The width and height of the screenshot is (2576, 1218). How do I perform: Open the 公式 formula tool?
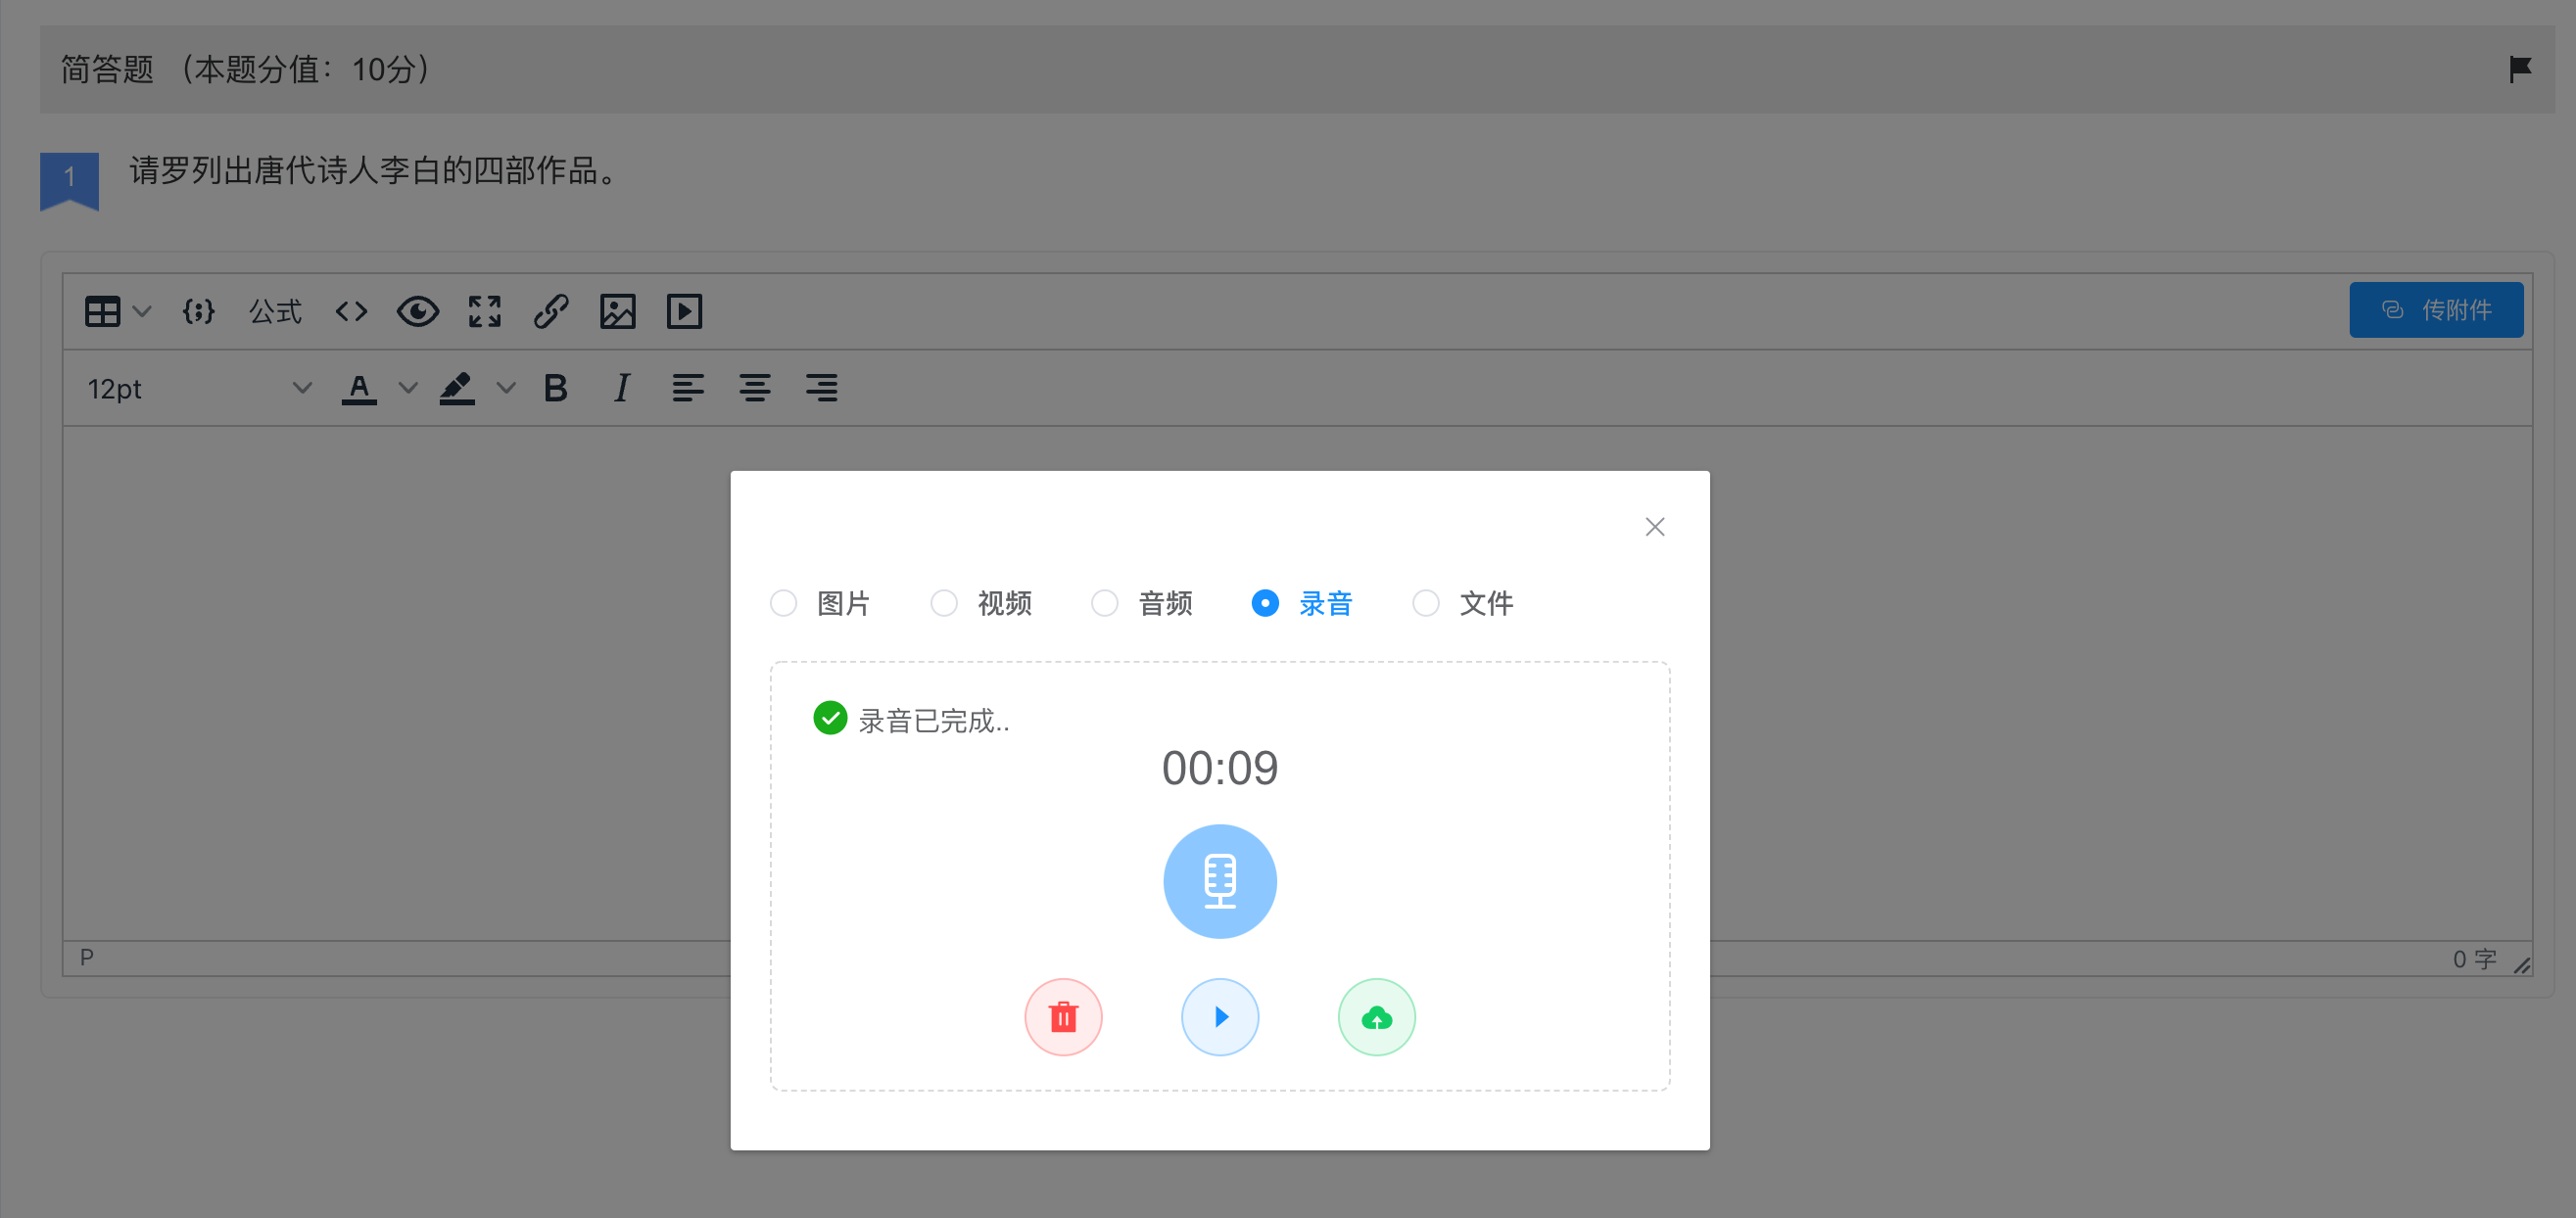pyautogui.click(x=275, y=312)
